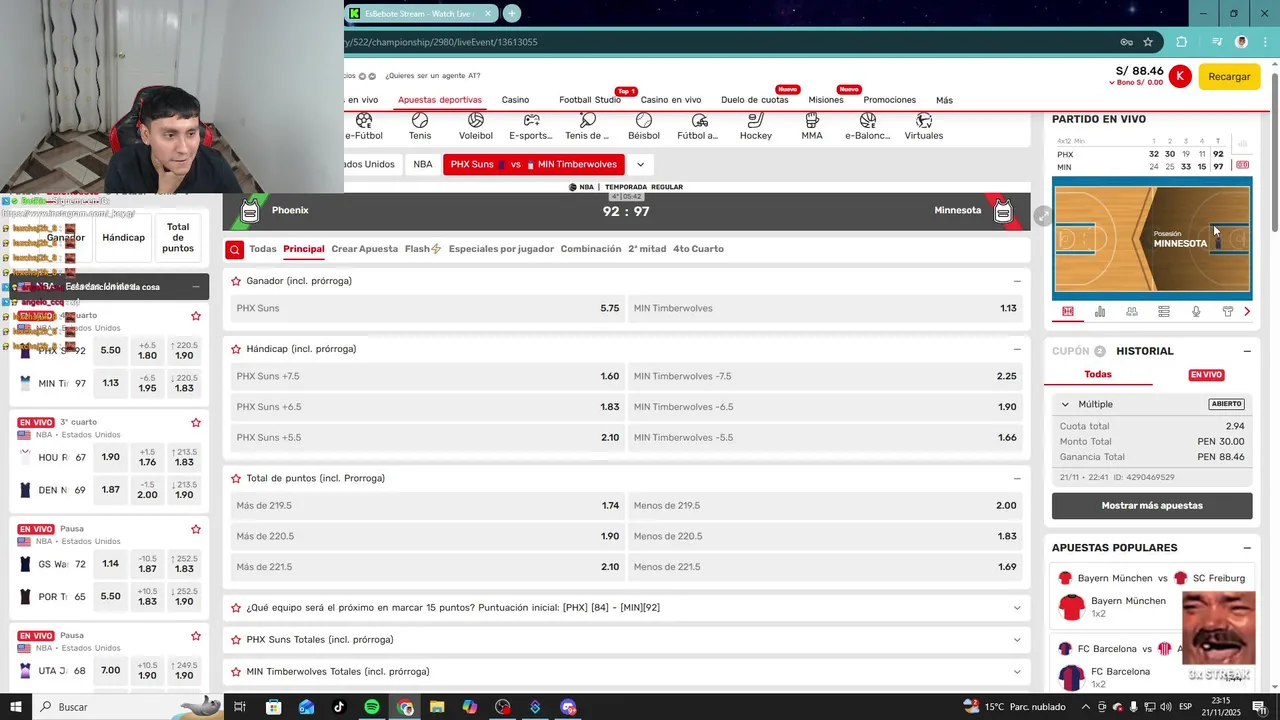1280x720 pixels.
Task: Open the password key icon in address bar
Action: tap(1126, 42)
